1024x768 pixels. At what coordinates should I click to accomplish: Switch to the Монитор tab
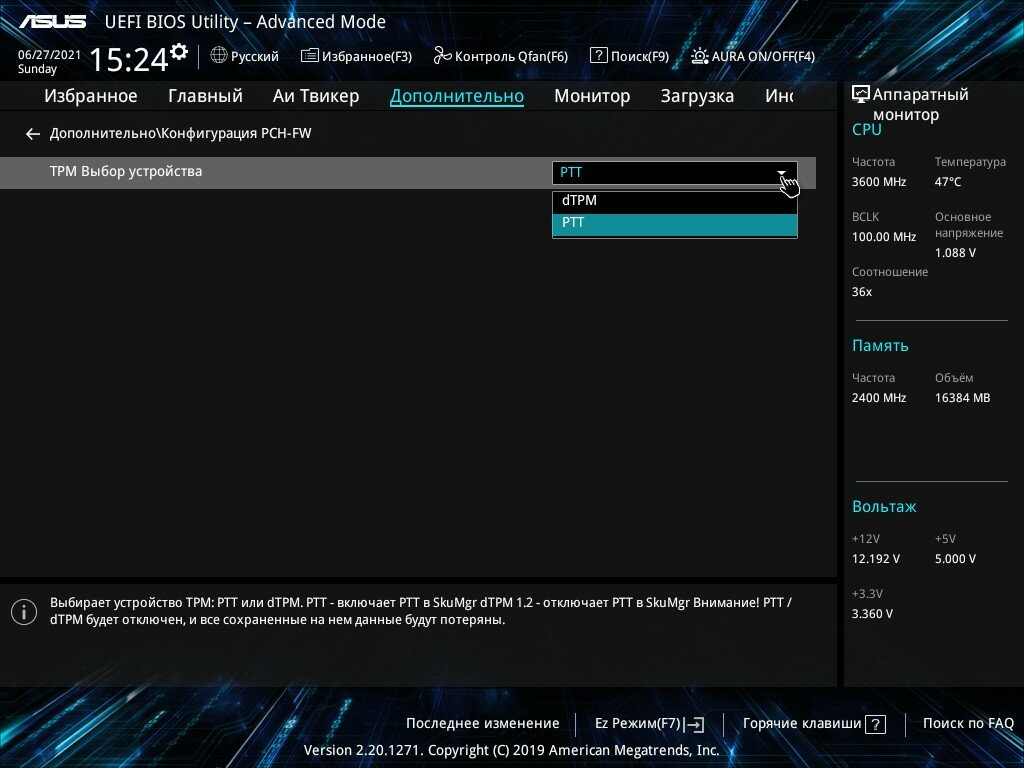[592, 96]
